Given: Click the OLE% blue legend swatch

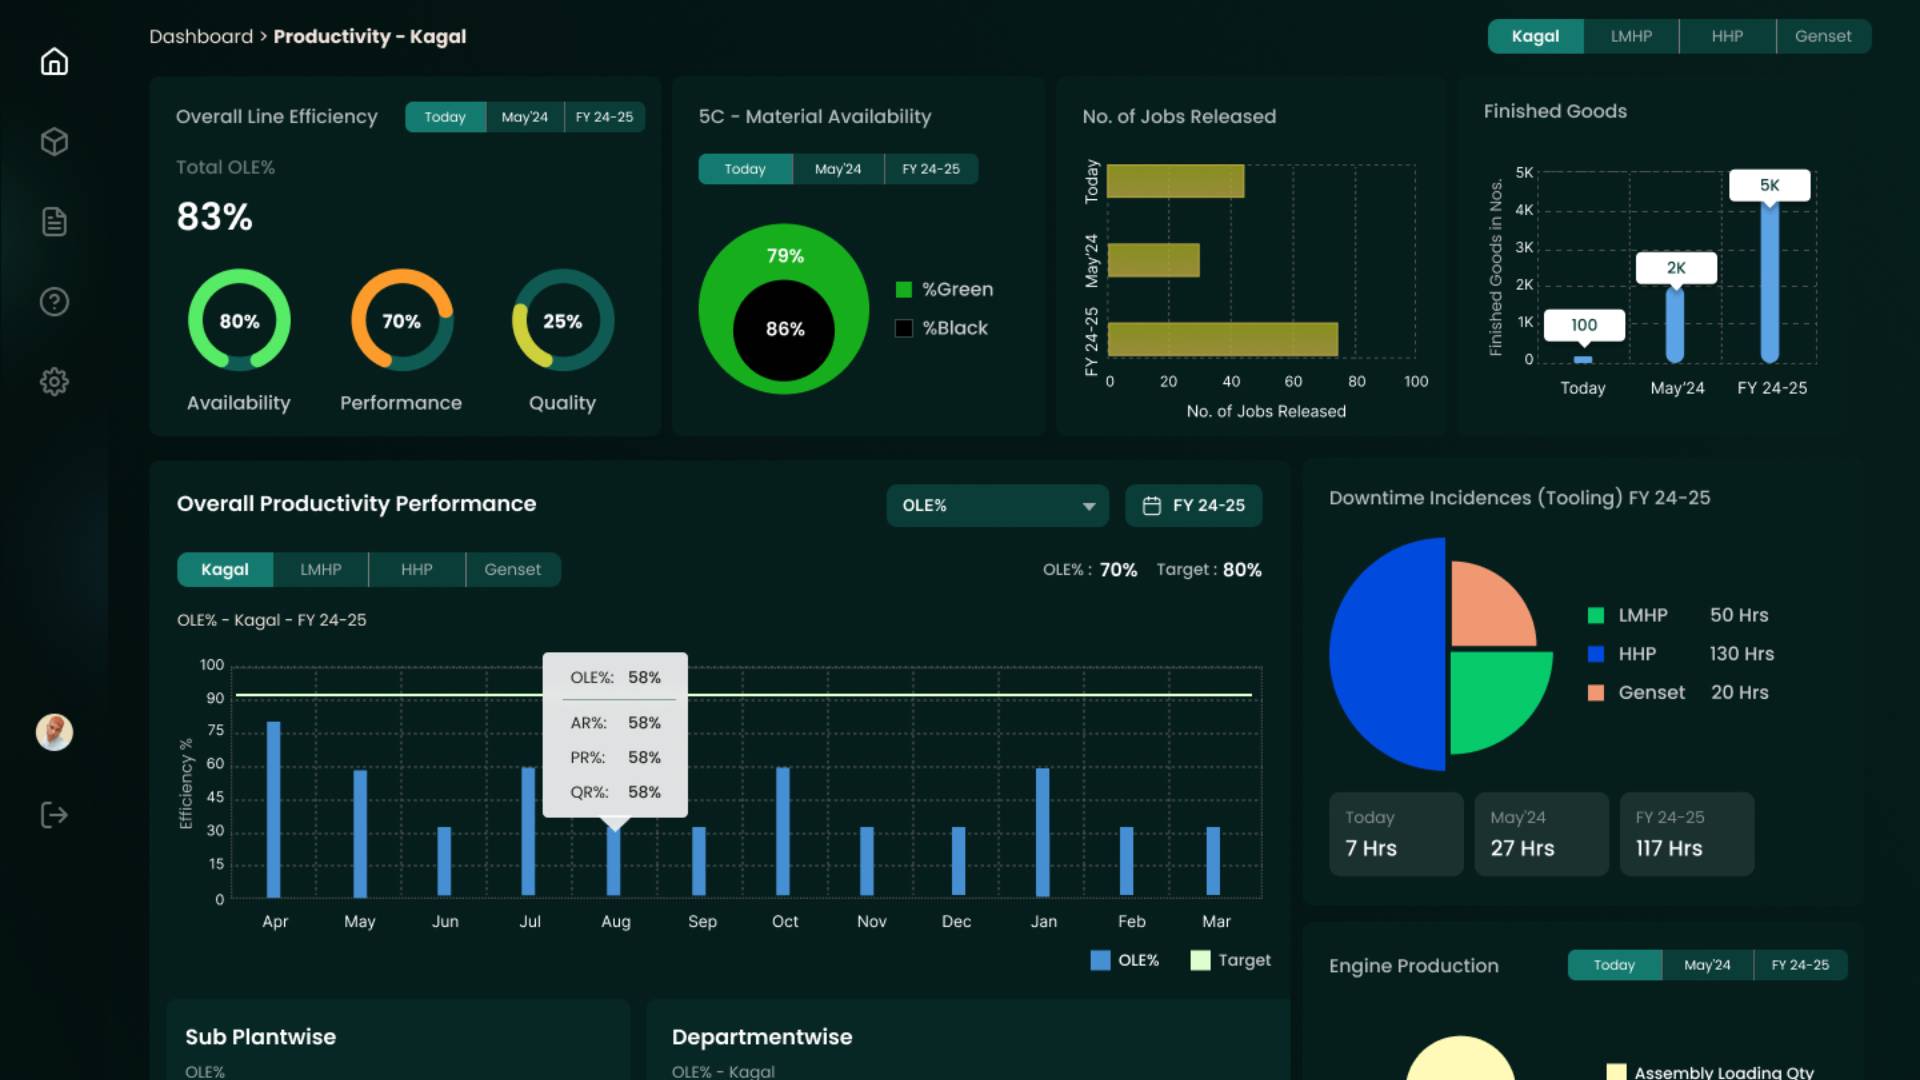Looking at the screenshot, I should (1100, 961).
